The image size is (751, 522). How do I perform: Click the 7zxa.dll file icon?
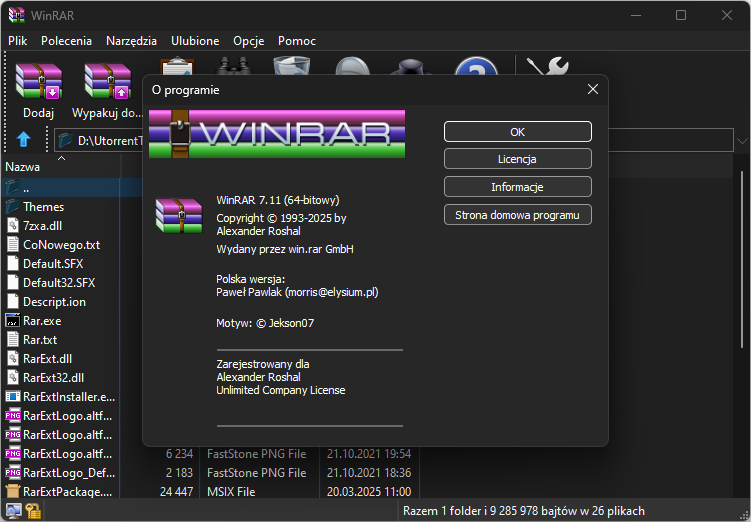point(13,226)
